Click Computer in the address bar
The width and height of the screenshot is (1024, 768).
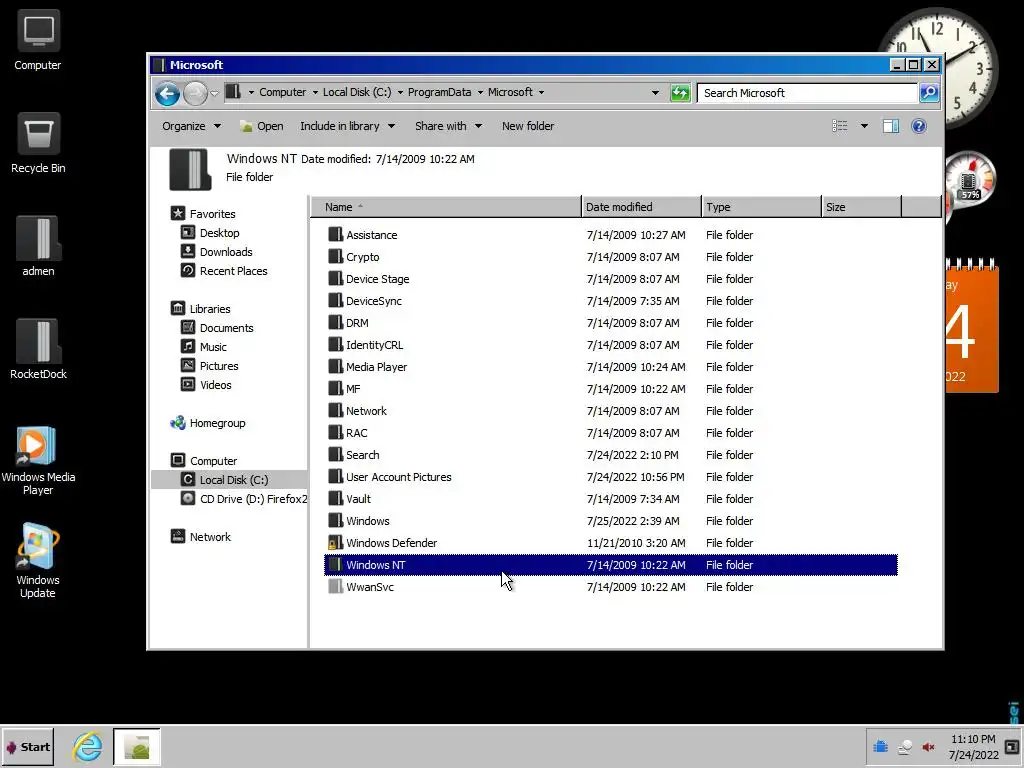(282, 92)
